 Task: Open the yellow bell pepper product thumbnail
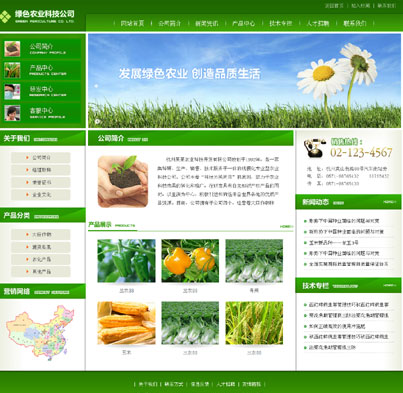(x=190, y=261)
